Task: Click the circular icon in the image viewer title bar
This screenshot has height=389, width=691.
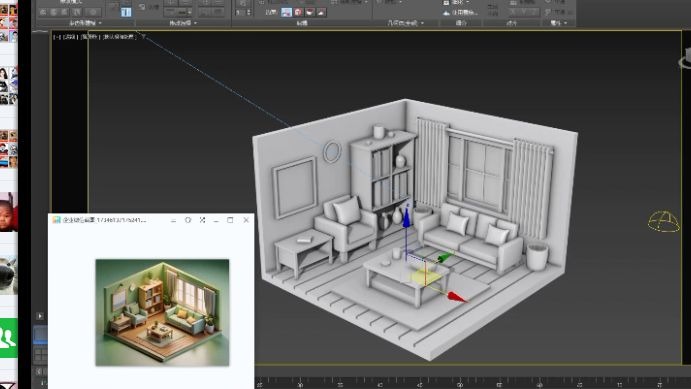Action: [188, 220]
